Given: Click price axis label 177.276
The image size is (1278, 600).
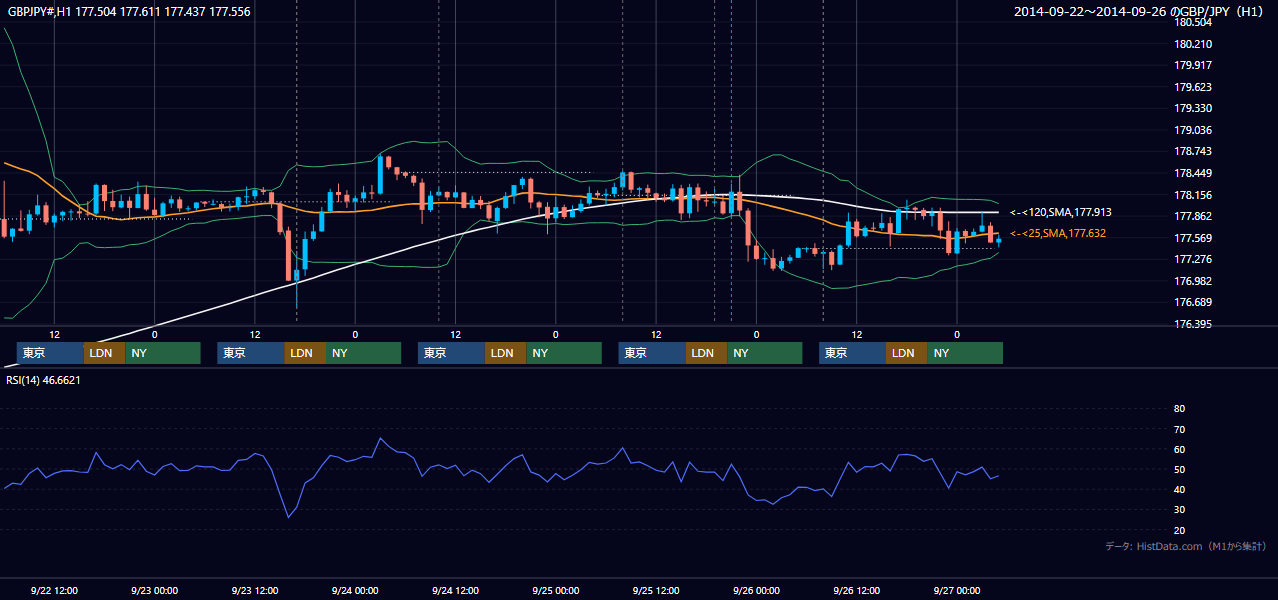Looking at the screenshot, I should click(1193, 259).
